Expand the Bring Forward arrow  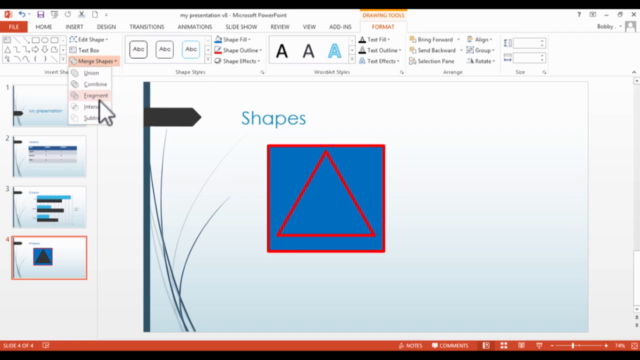click(x=459, y=40)
